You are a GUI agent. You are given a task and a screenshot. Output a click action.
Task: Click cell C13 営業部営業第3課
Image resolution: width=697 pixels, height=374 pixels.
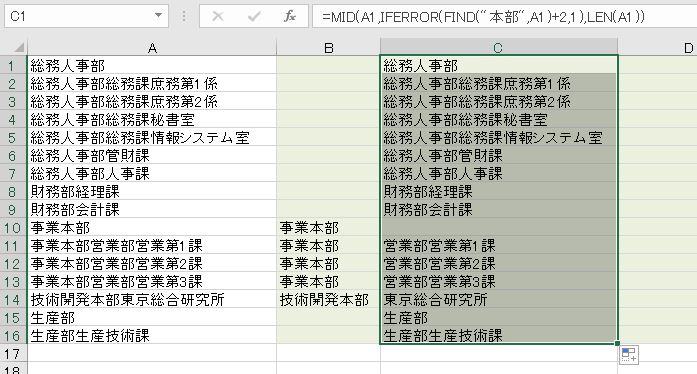point(499,282)
